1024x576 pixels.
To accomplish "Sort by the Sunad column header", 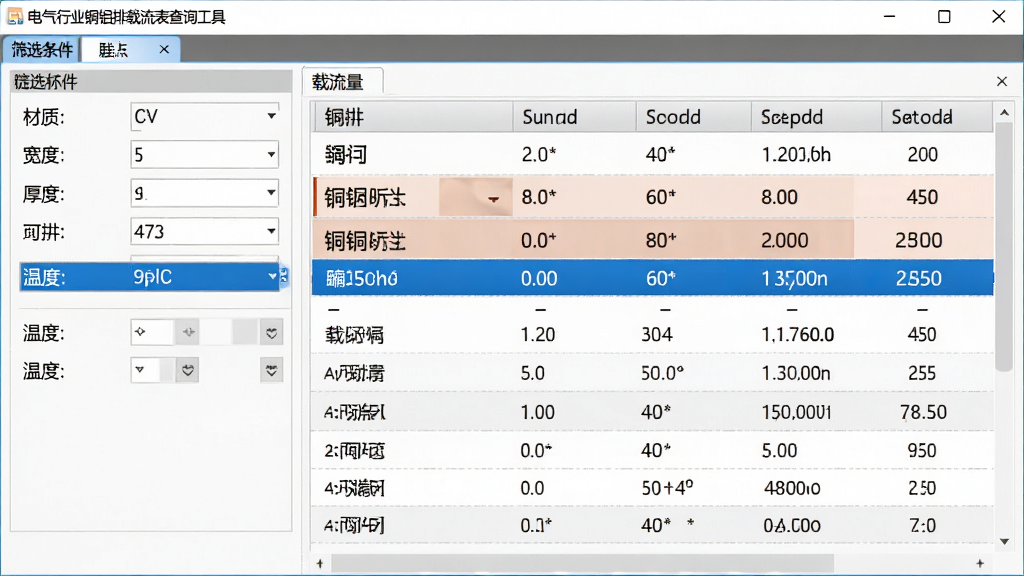I will 575,117.
